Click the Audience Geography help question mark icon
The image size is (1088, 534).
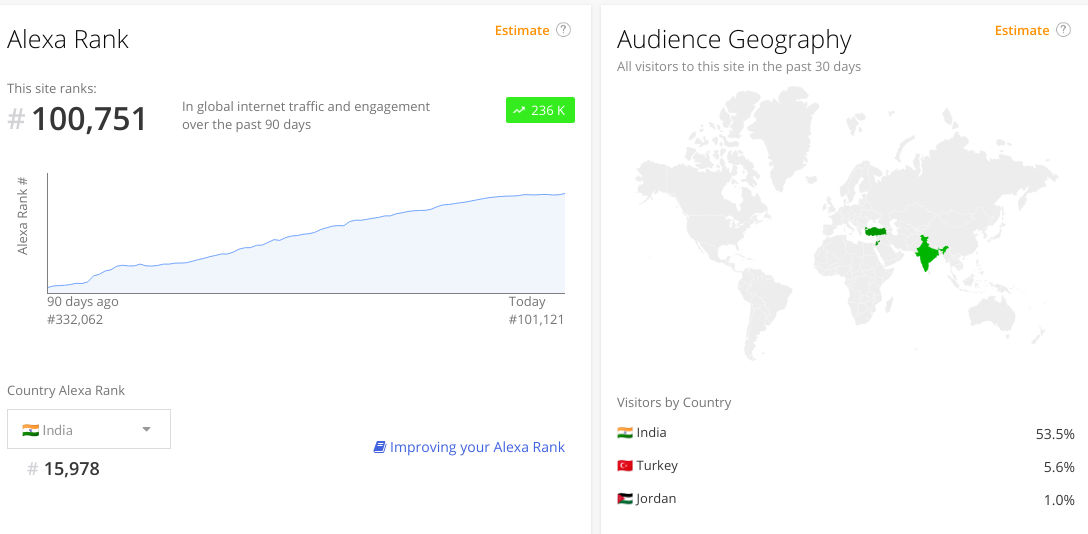[x=1063, y=30]
